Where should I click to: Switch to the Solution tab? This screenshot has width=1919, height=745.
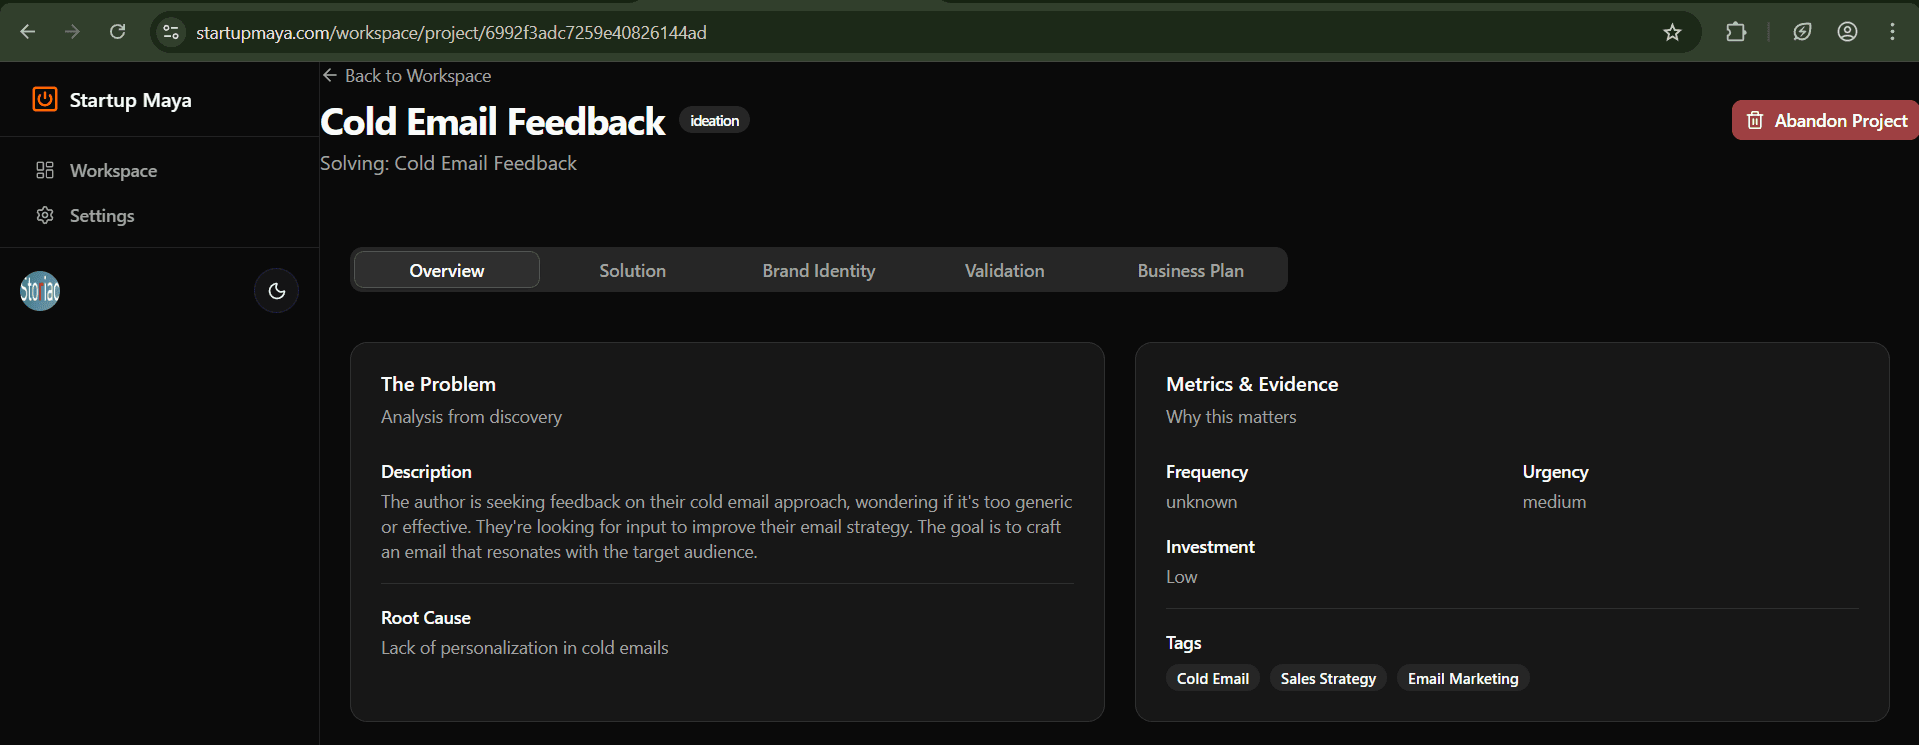632,270
